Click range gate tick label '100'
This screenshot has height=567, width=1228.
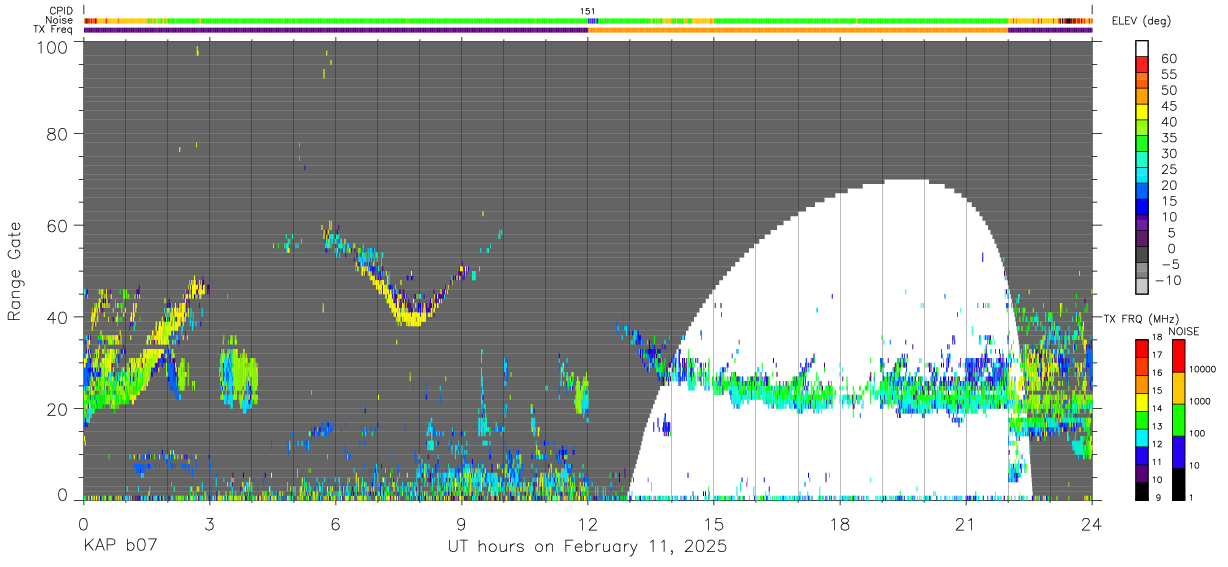[x=54, y=46]
